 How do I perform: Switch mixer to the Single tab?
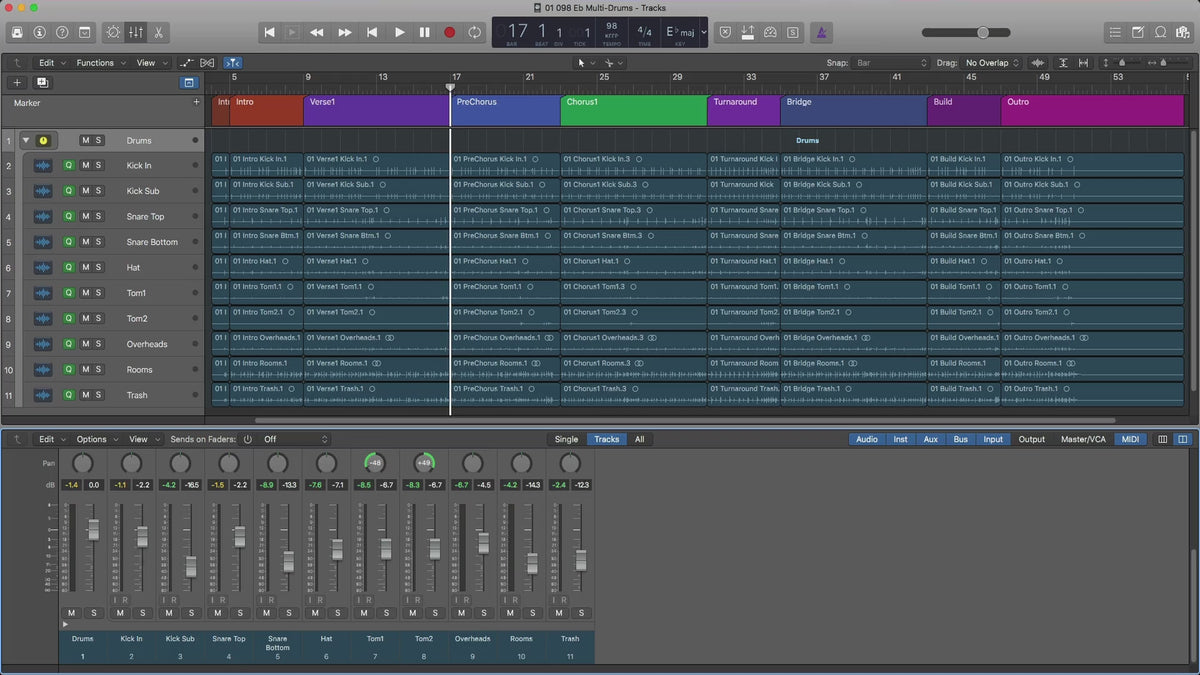coord(566,439)
